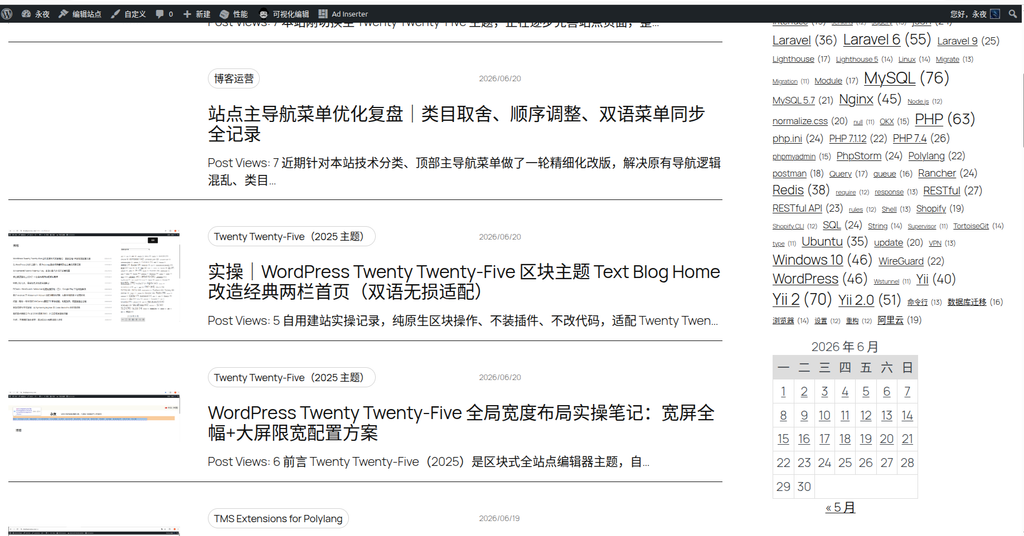This screenshot has height=536, width=1024.
Task: Open the 数据库迁移 tag
Action: [967, 302]
